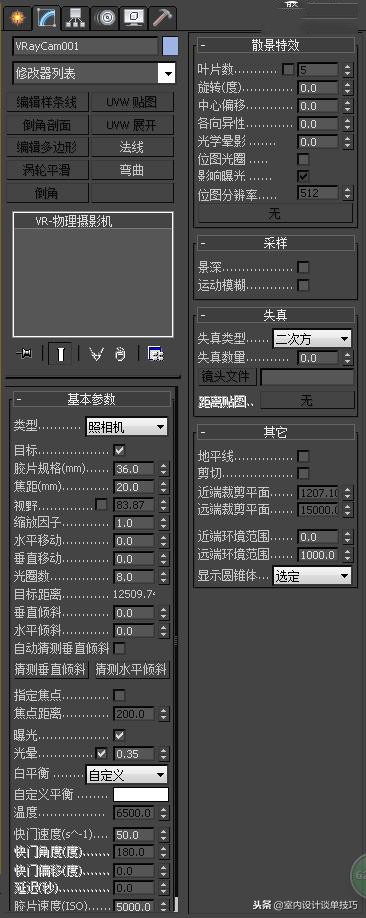Screen dimensions: 366x918
Task: Open the Create command panel tab
Action: pos(17,18)
